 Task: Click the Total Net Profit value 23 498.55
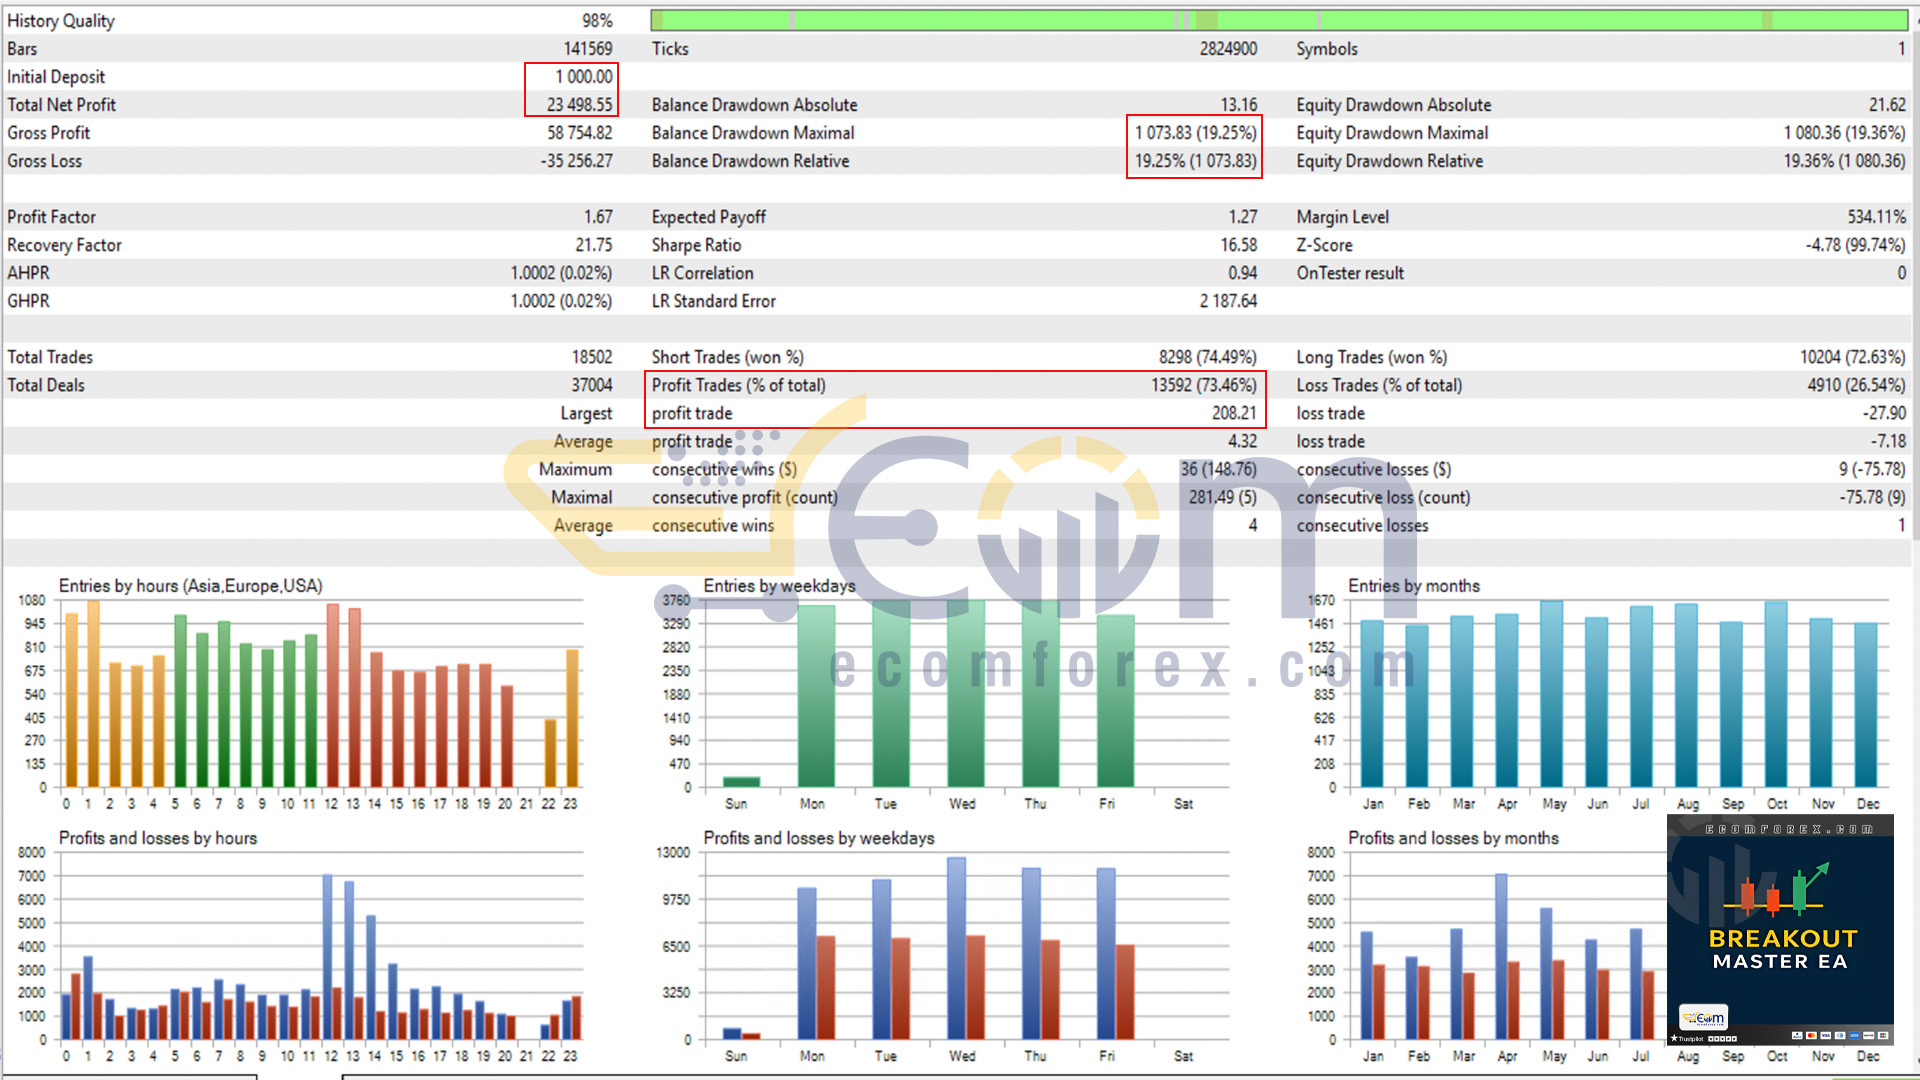[x=580, y=105]
